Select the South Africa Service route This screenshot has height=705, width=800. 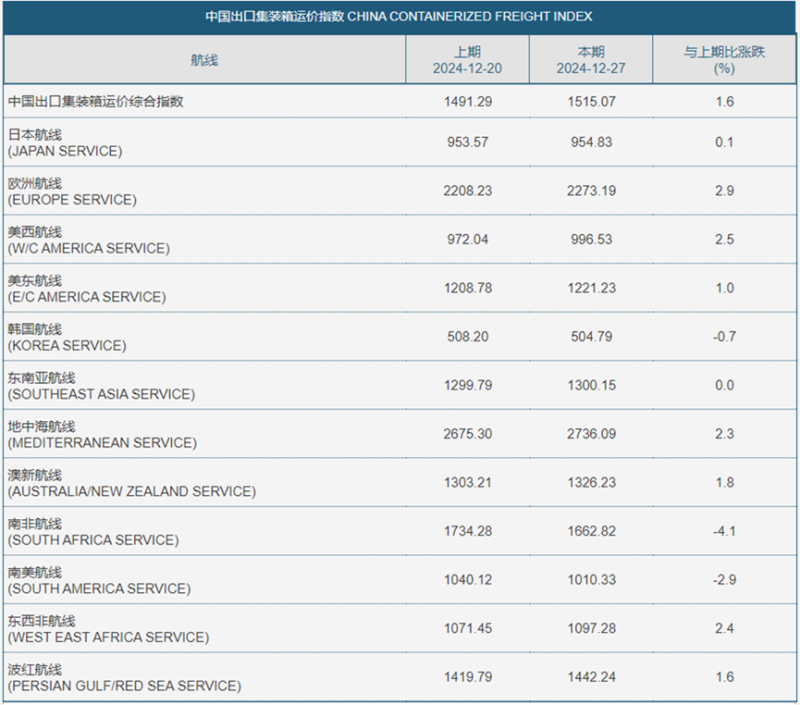click(93, 531)
